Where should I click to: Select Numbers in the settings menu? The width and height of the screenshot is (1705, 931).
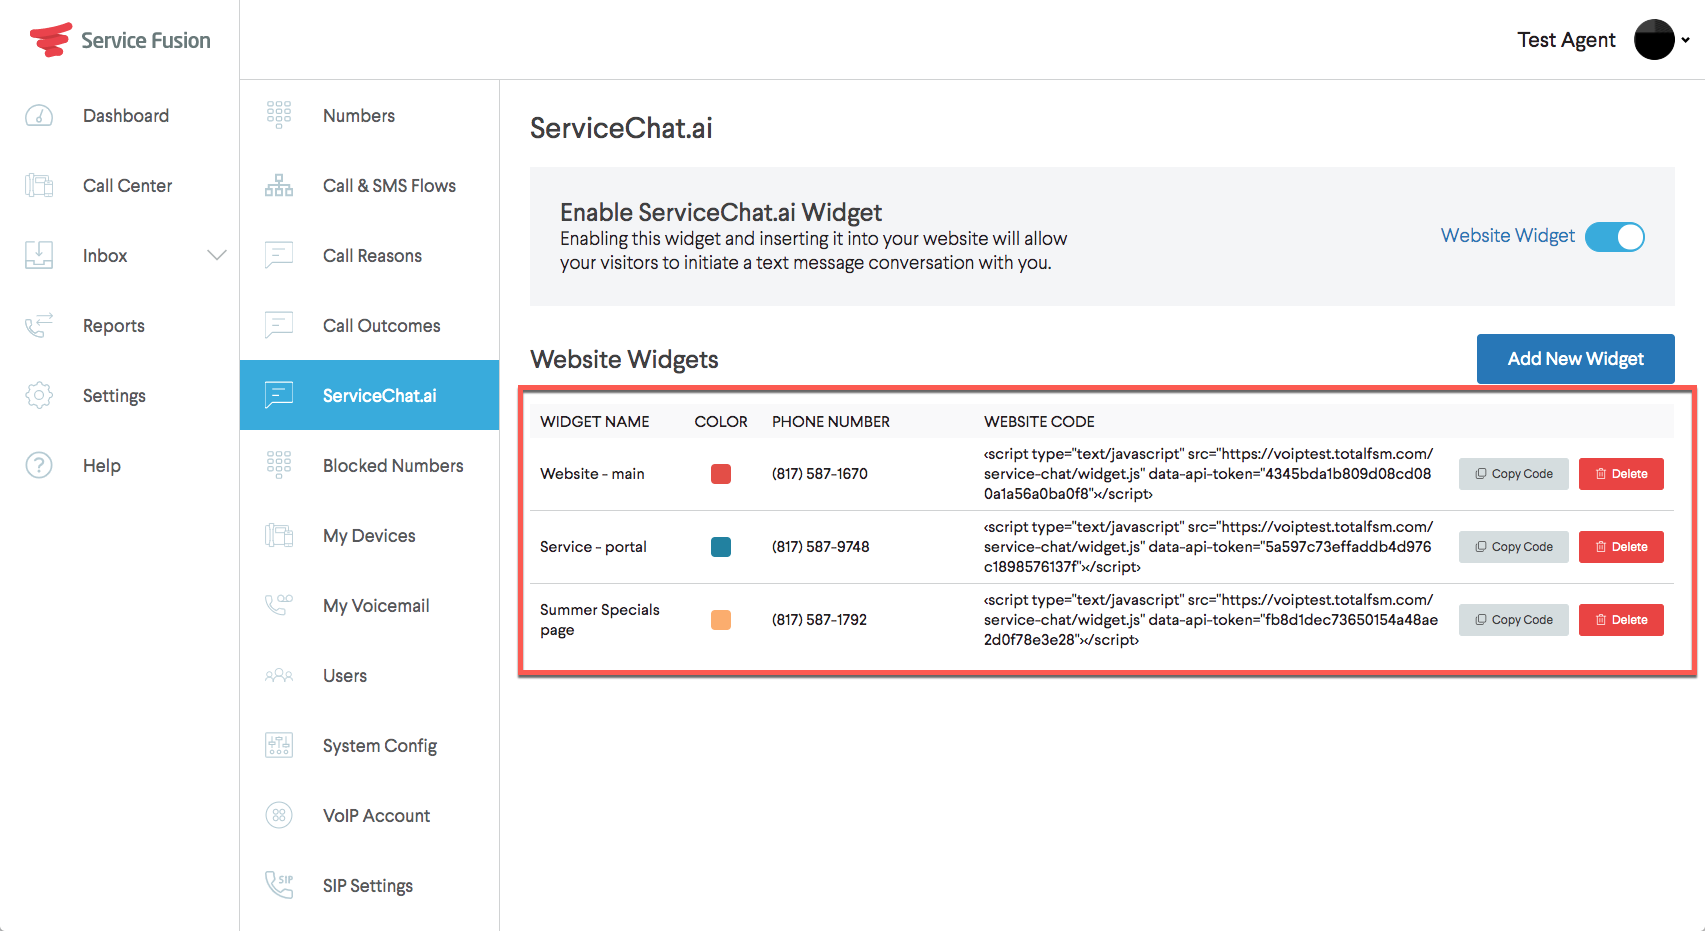pos(359,116)
